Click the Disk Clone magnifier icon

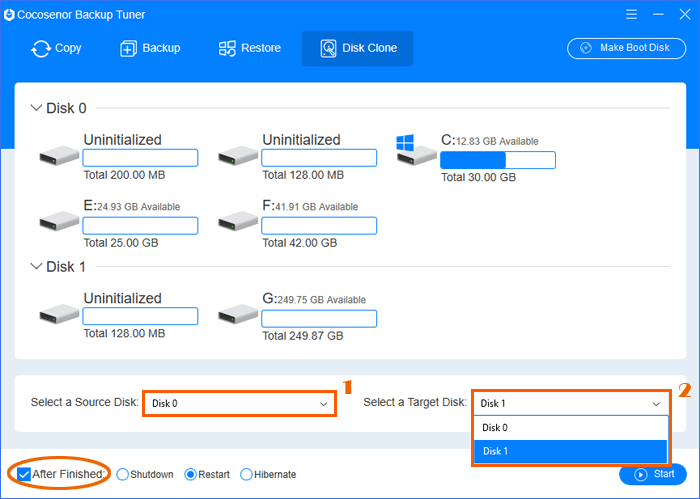[x=329, y=49]
